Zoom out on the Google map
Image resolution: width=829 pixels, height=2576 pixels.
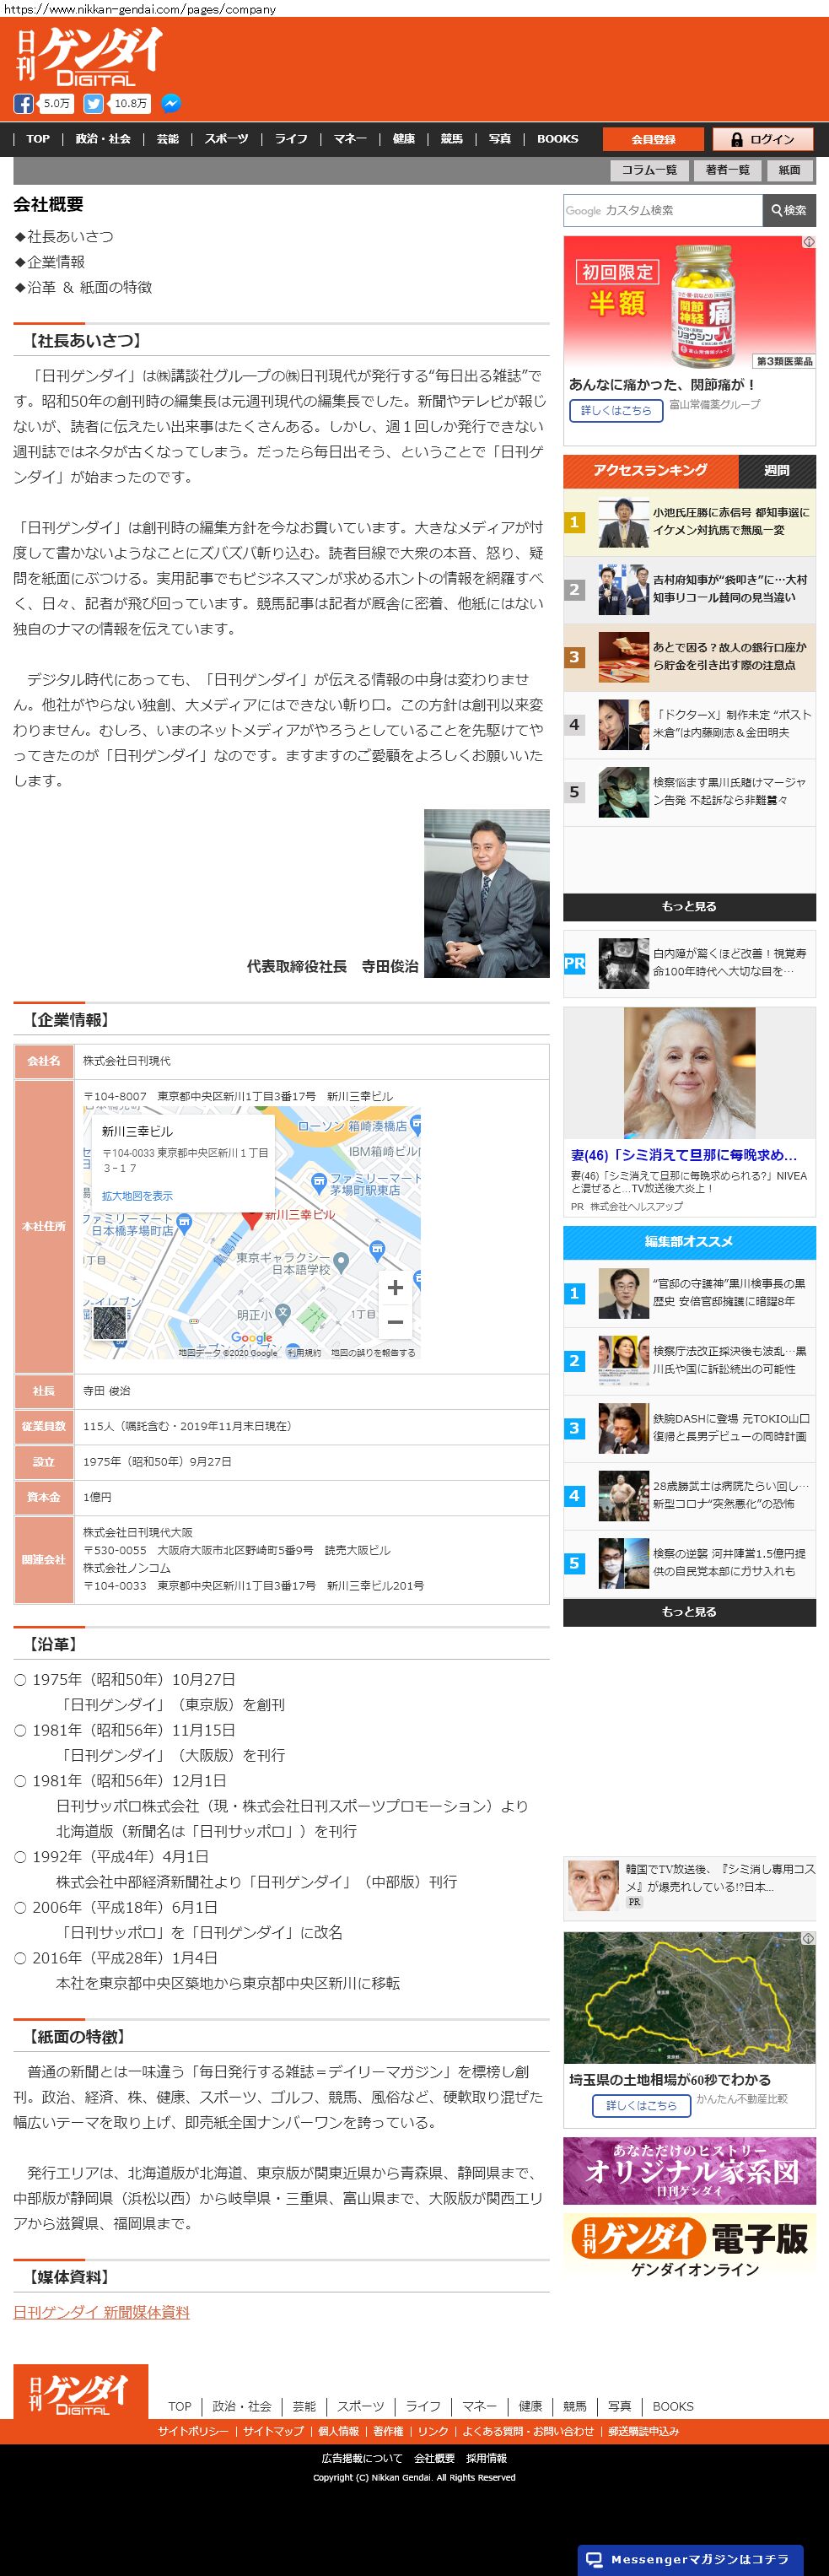[x=395, y=1322]
